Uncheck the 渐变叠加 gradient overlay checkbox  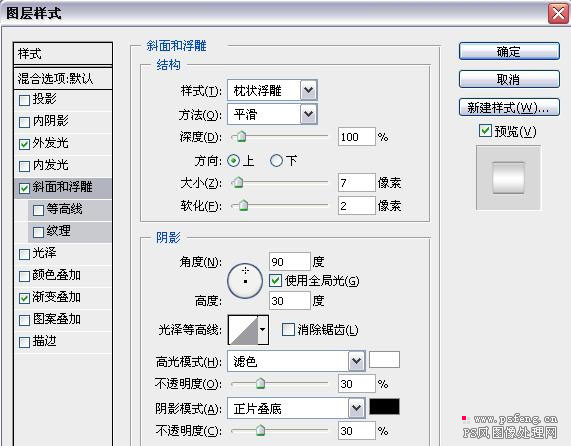pyautogui.click(x=24, y=298)
